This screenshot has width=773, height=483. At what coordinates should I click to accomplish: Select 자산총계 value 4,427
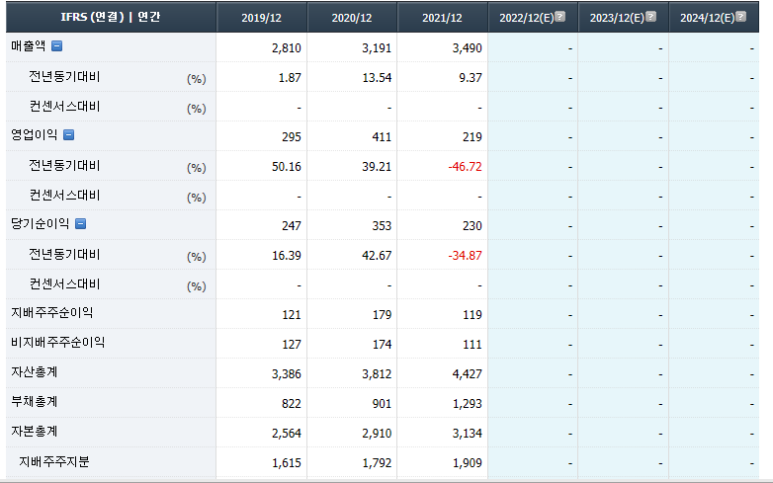point(467,374)
